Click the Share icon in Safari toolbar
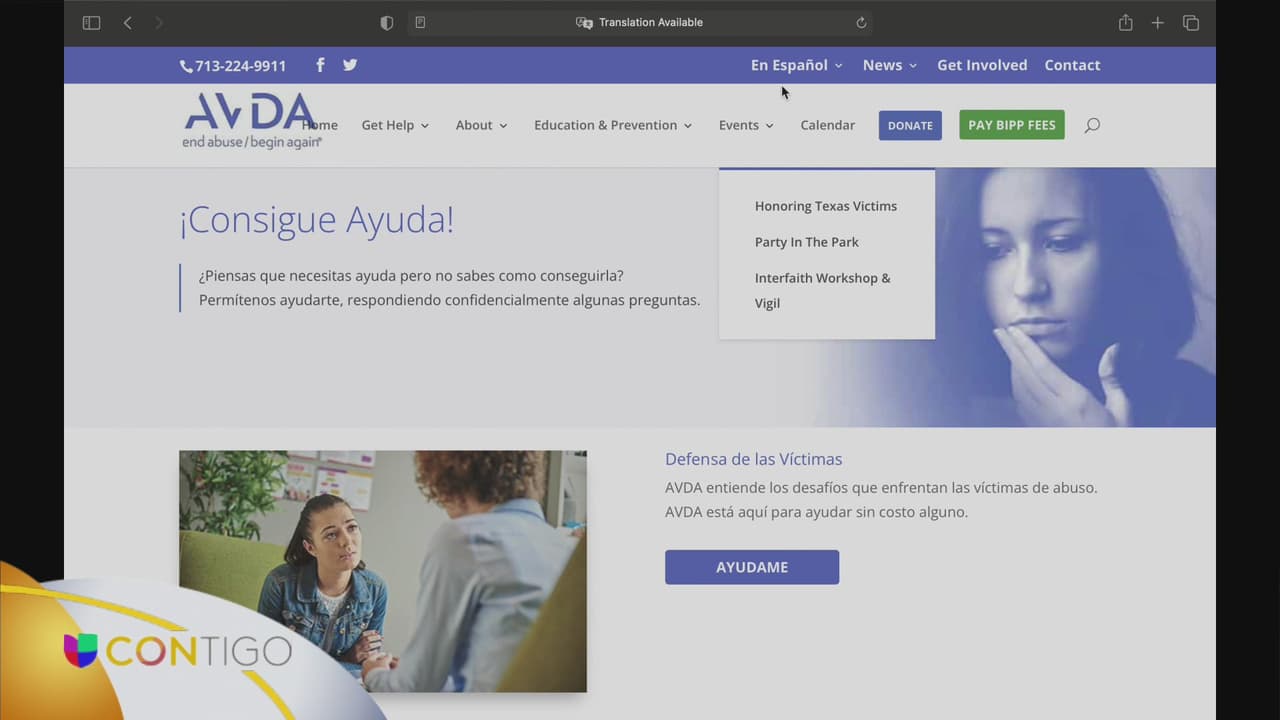Viewport: 1280px width, 720px height. pyautogui.click(x=1125, y=23)
